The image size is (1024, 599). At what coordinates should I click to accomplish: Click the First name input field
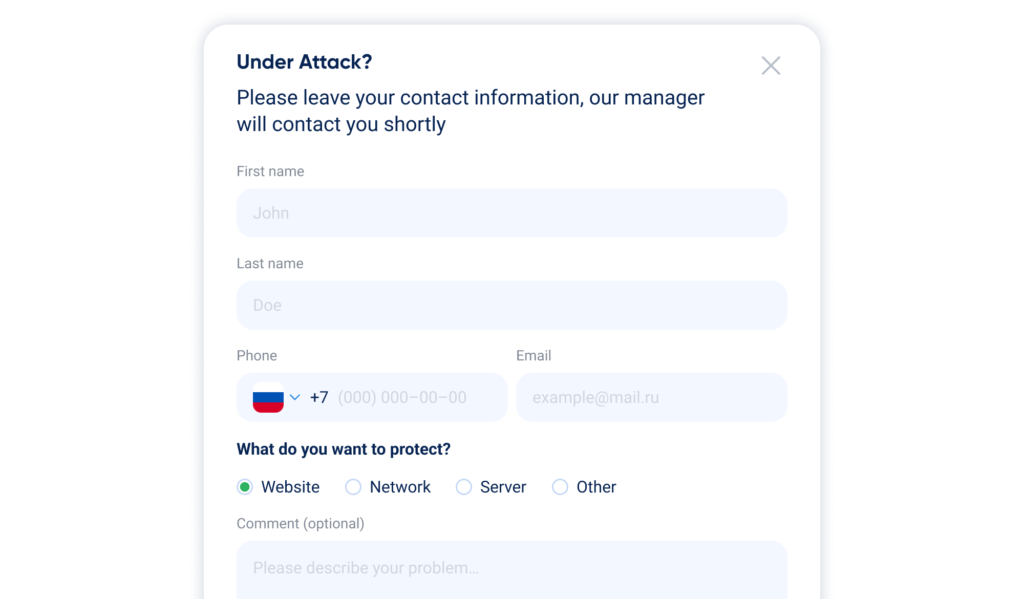point(511,212)
